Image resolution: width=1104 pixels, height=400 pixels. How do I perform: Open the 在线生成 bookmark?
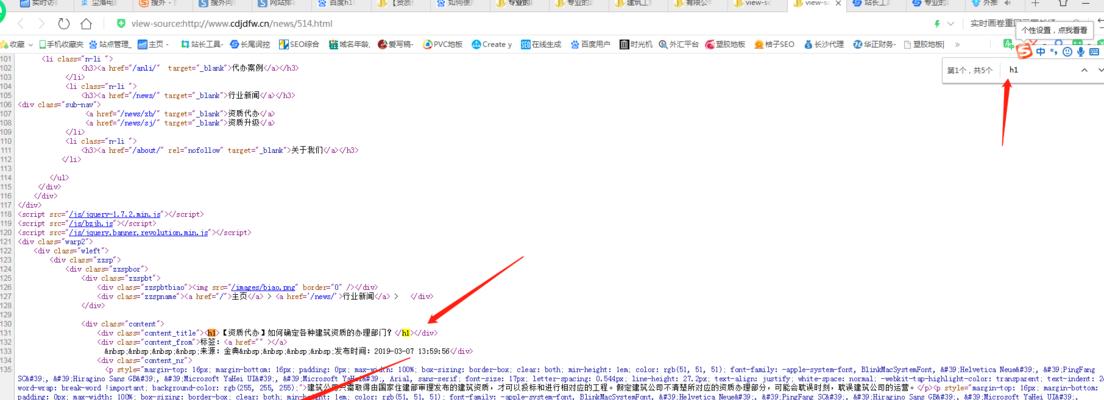click(541, 44)
